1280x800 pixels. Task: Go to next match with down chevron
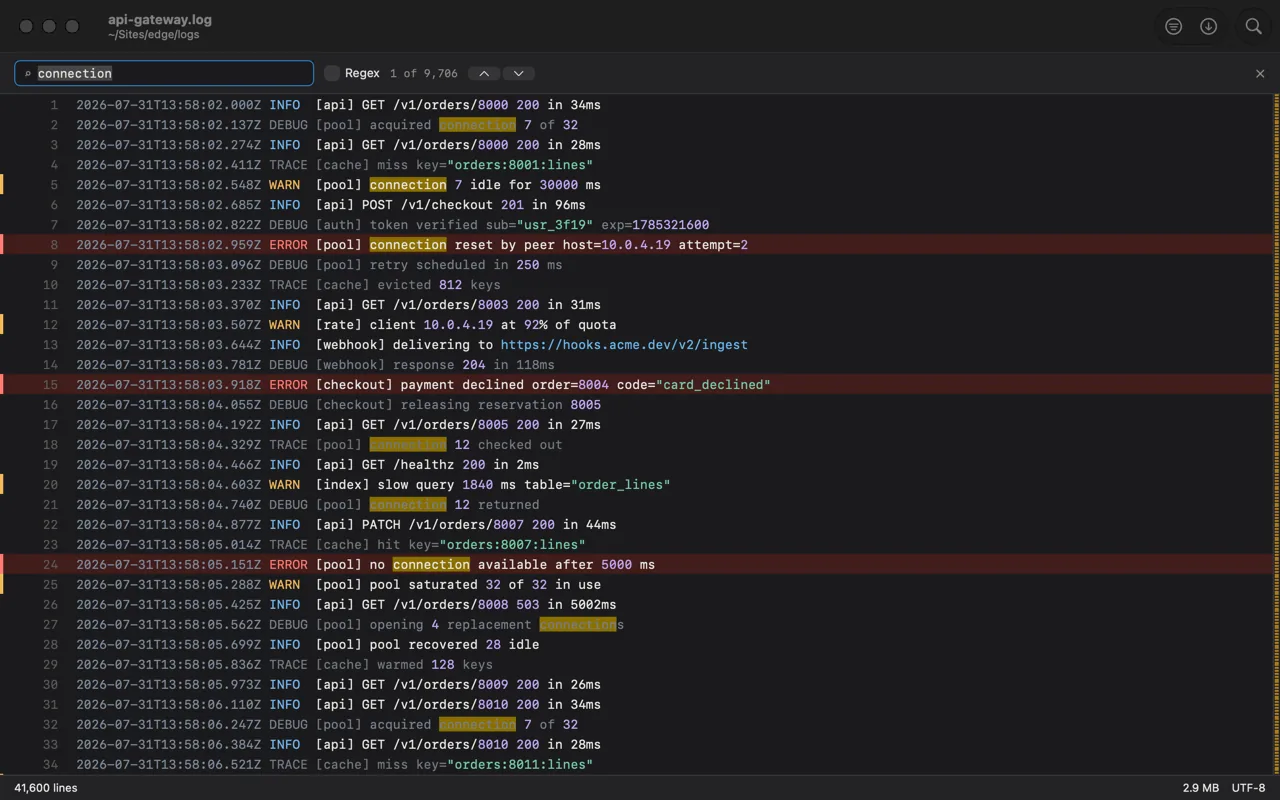tap(518, 73)
